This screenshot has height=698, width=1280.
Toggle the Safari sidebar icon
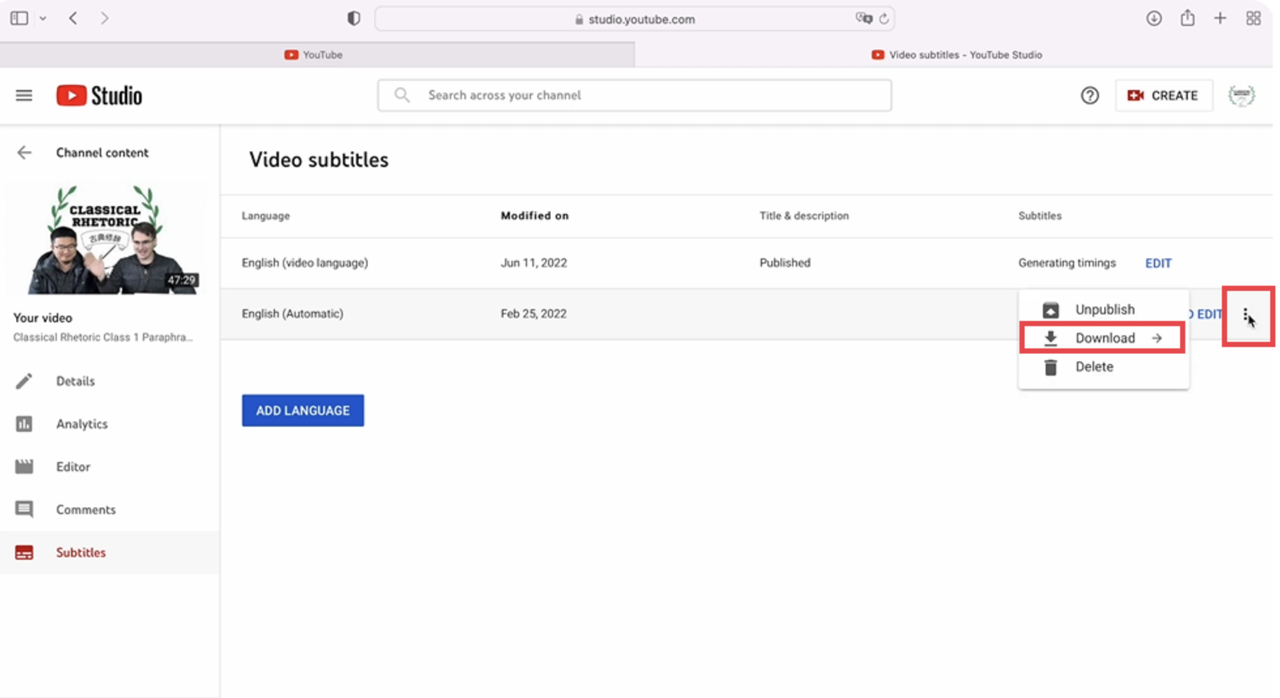tap(19, 19)
